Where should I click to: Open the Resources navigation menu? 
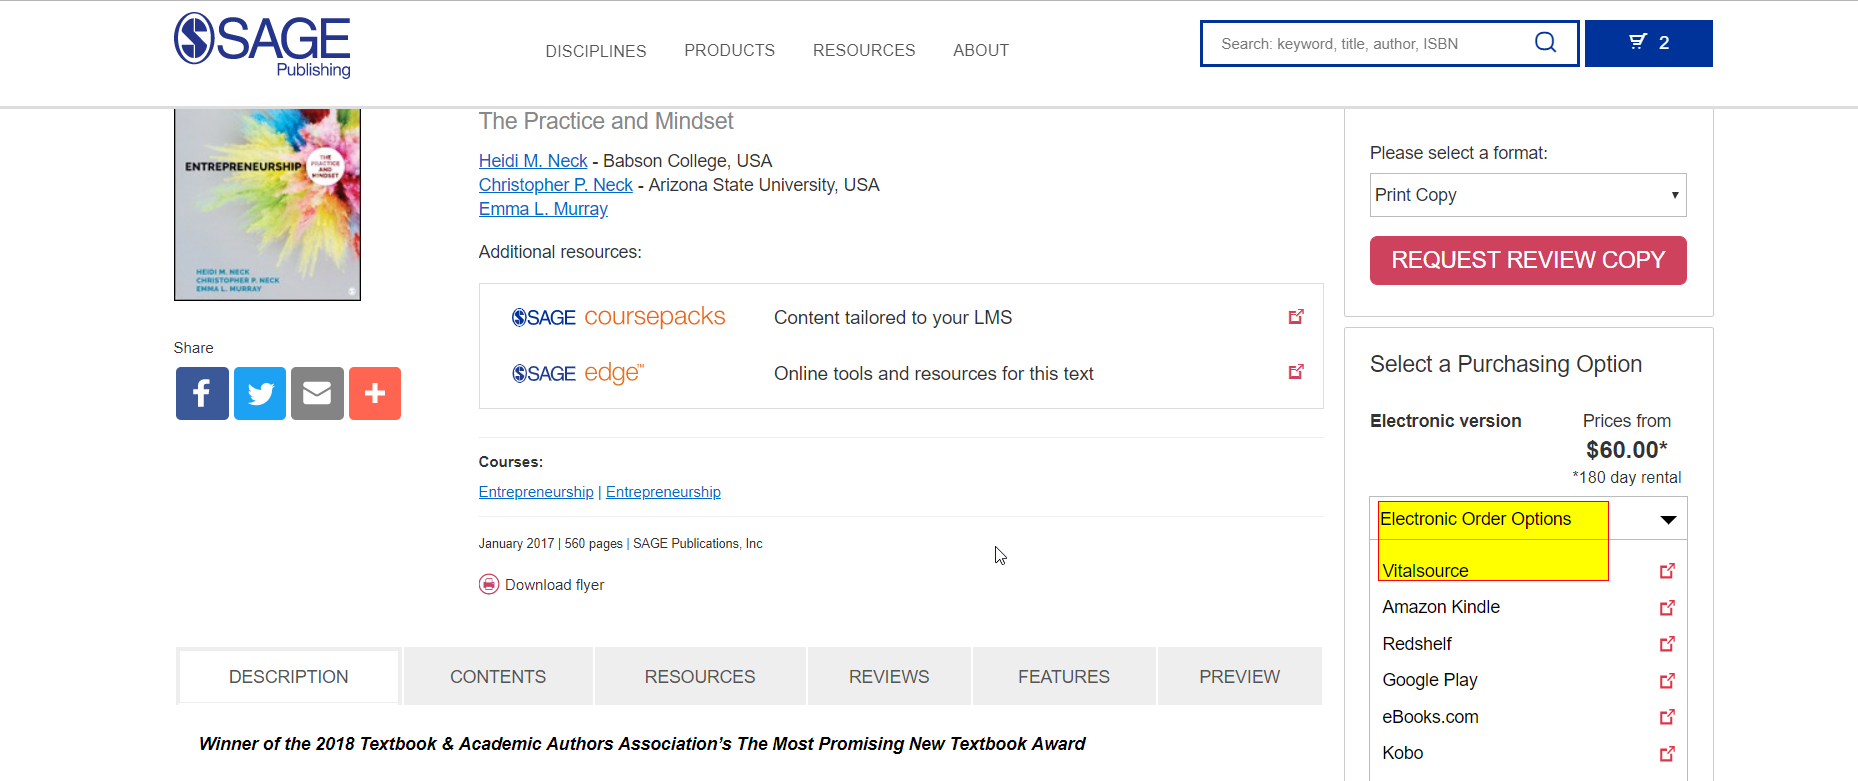pyautogui.click(x=864, y=50)
